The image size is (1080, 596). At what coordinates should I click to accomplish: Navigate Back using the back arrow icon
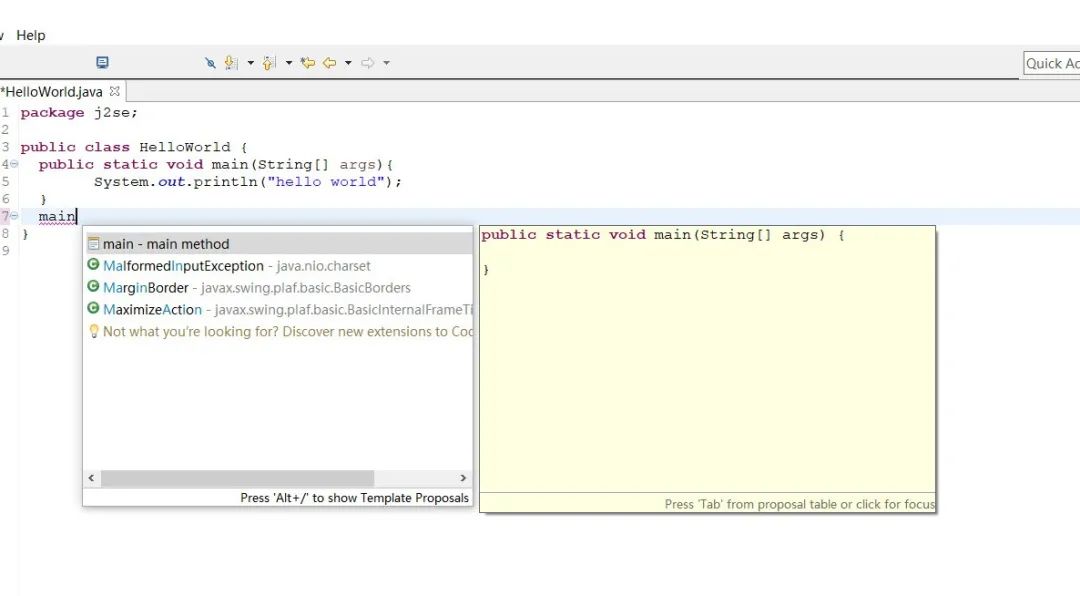[330, 62]
